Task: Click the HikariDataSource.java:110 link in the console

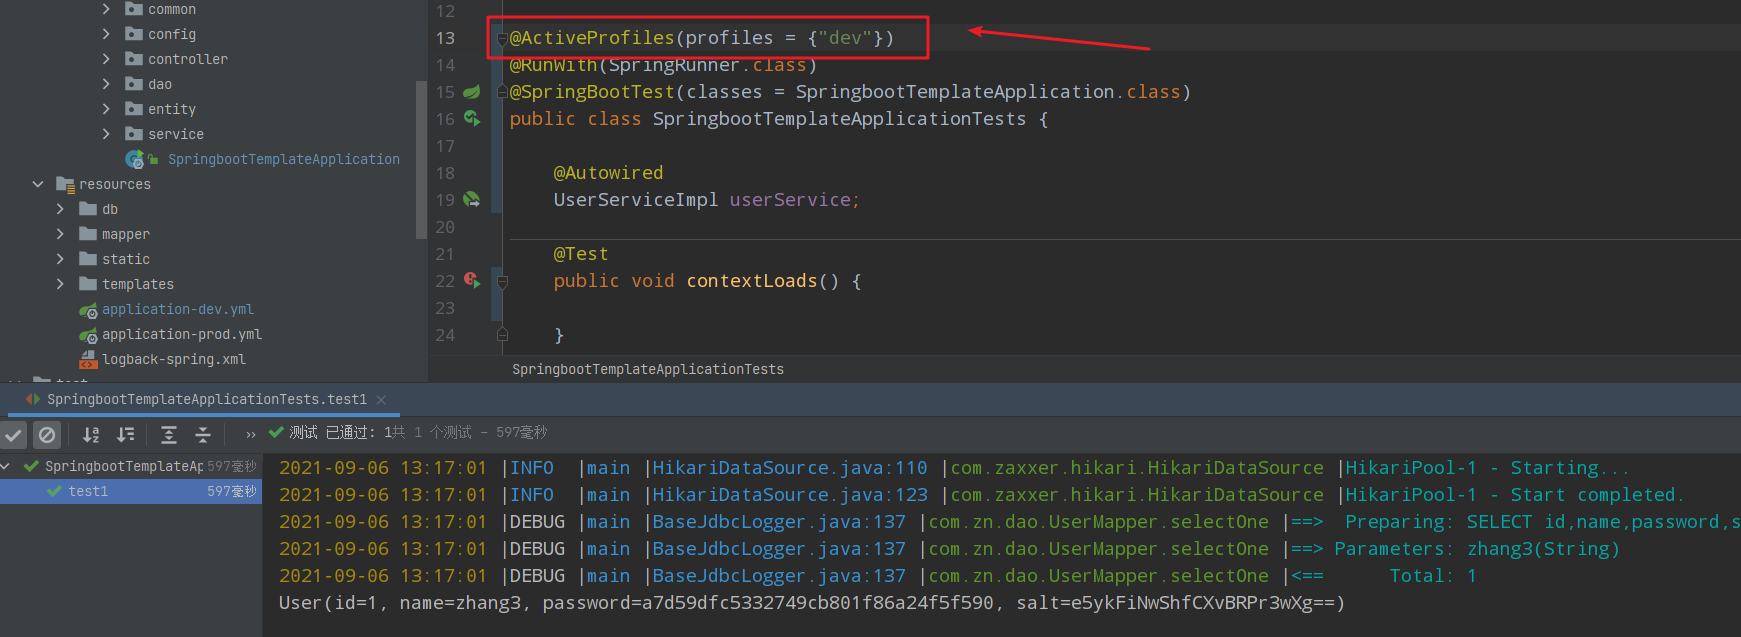Action: coord(789,468)
